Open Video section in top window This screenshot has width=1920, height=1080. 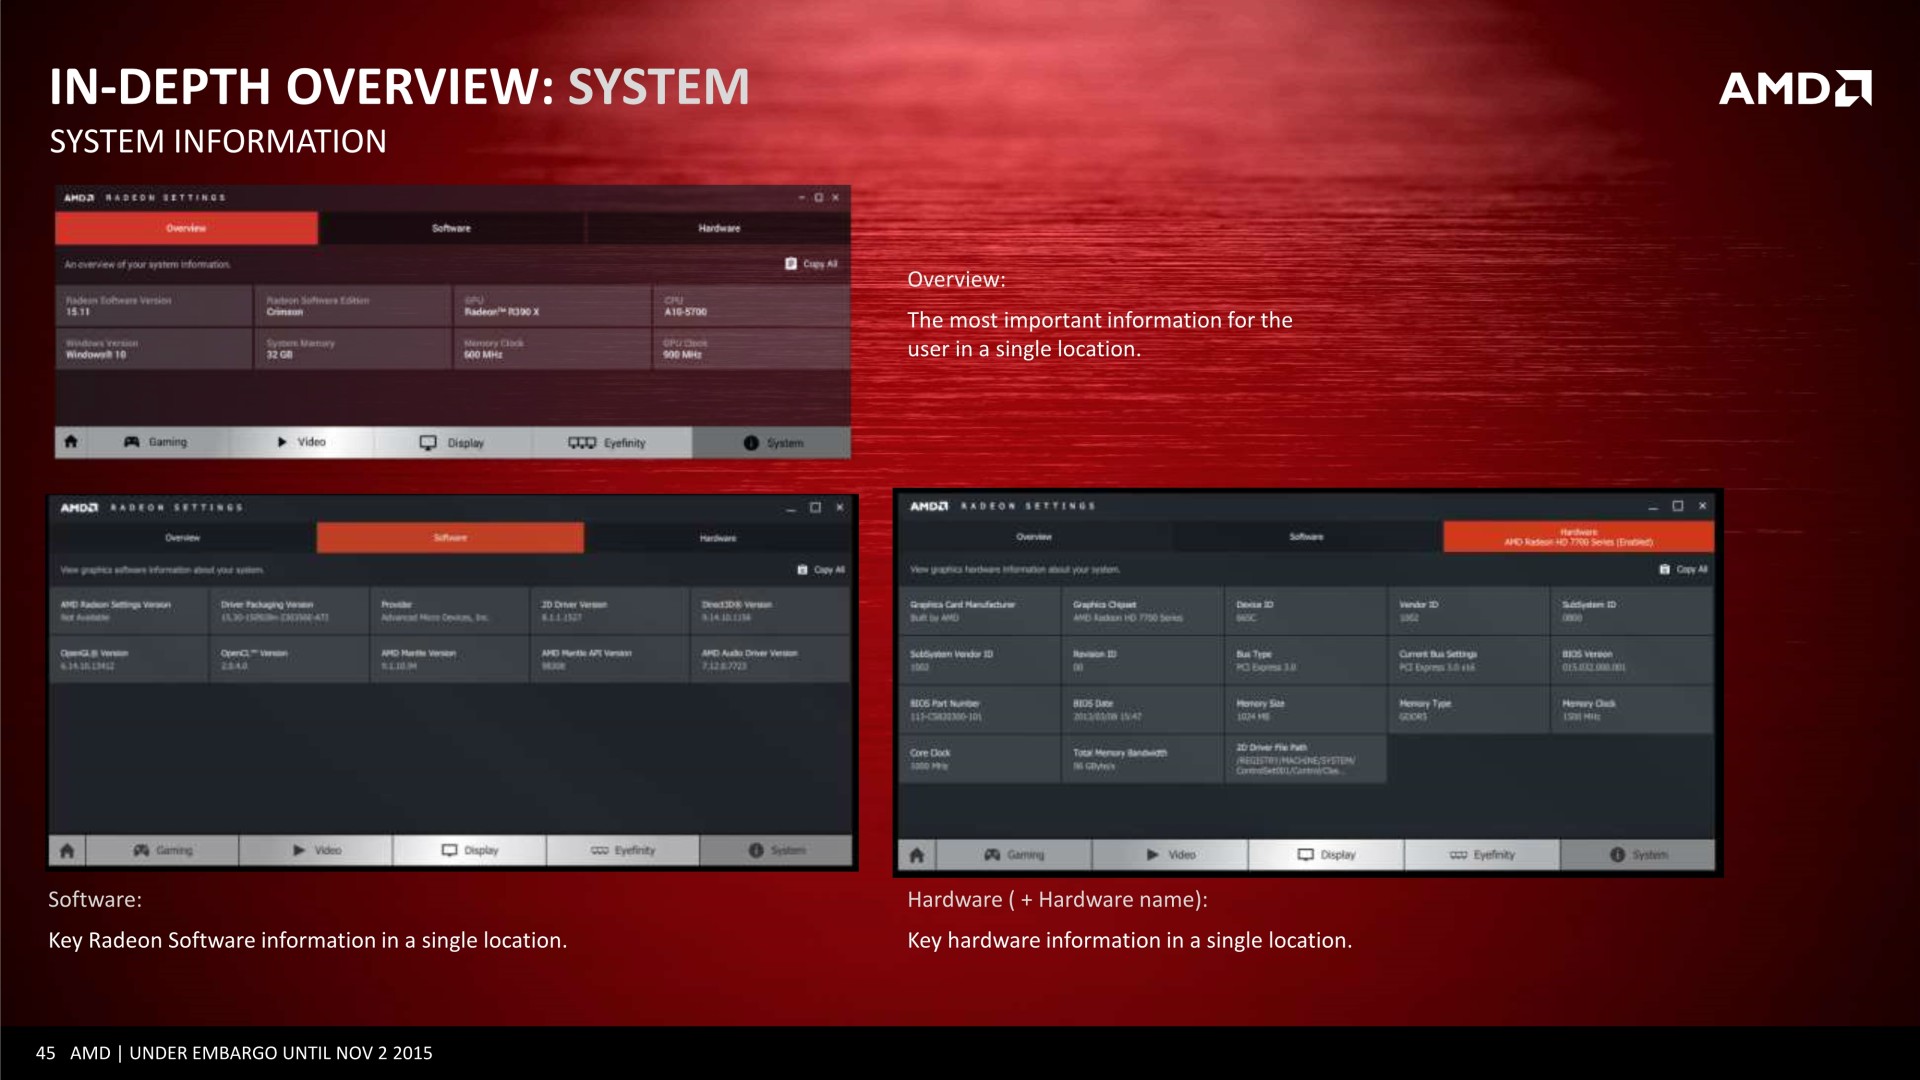point(301,442)
